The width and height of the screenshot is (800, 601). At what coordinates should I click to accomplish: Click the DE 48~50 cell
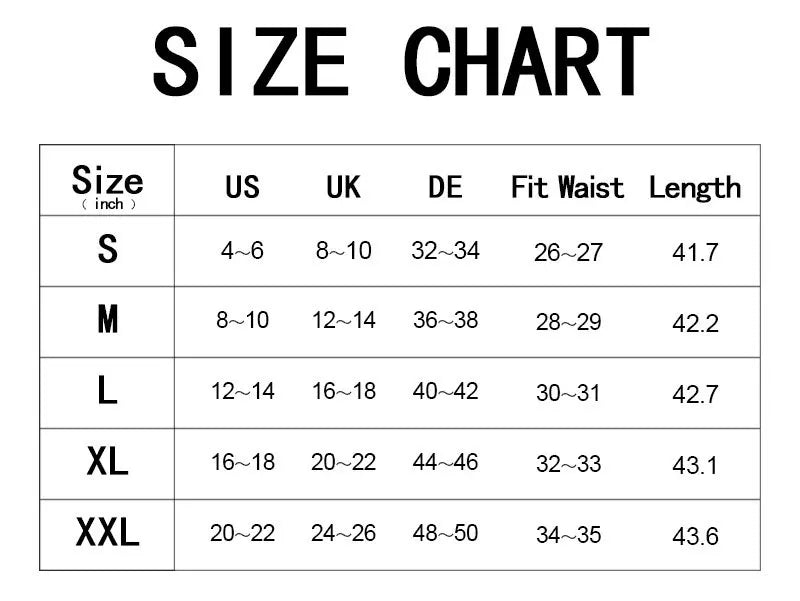445,534
